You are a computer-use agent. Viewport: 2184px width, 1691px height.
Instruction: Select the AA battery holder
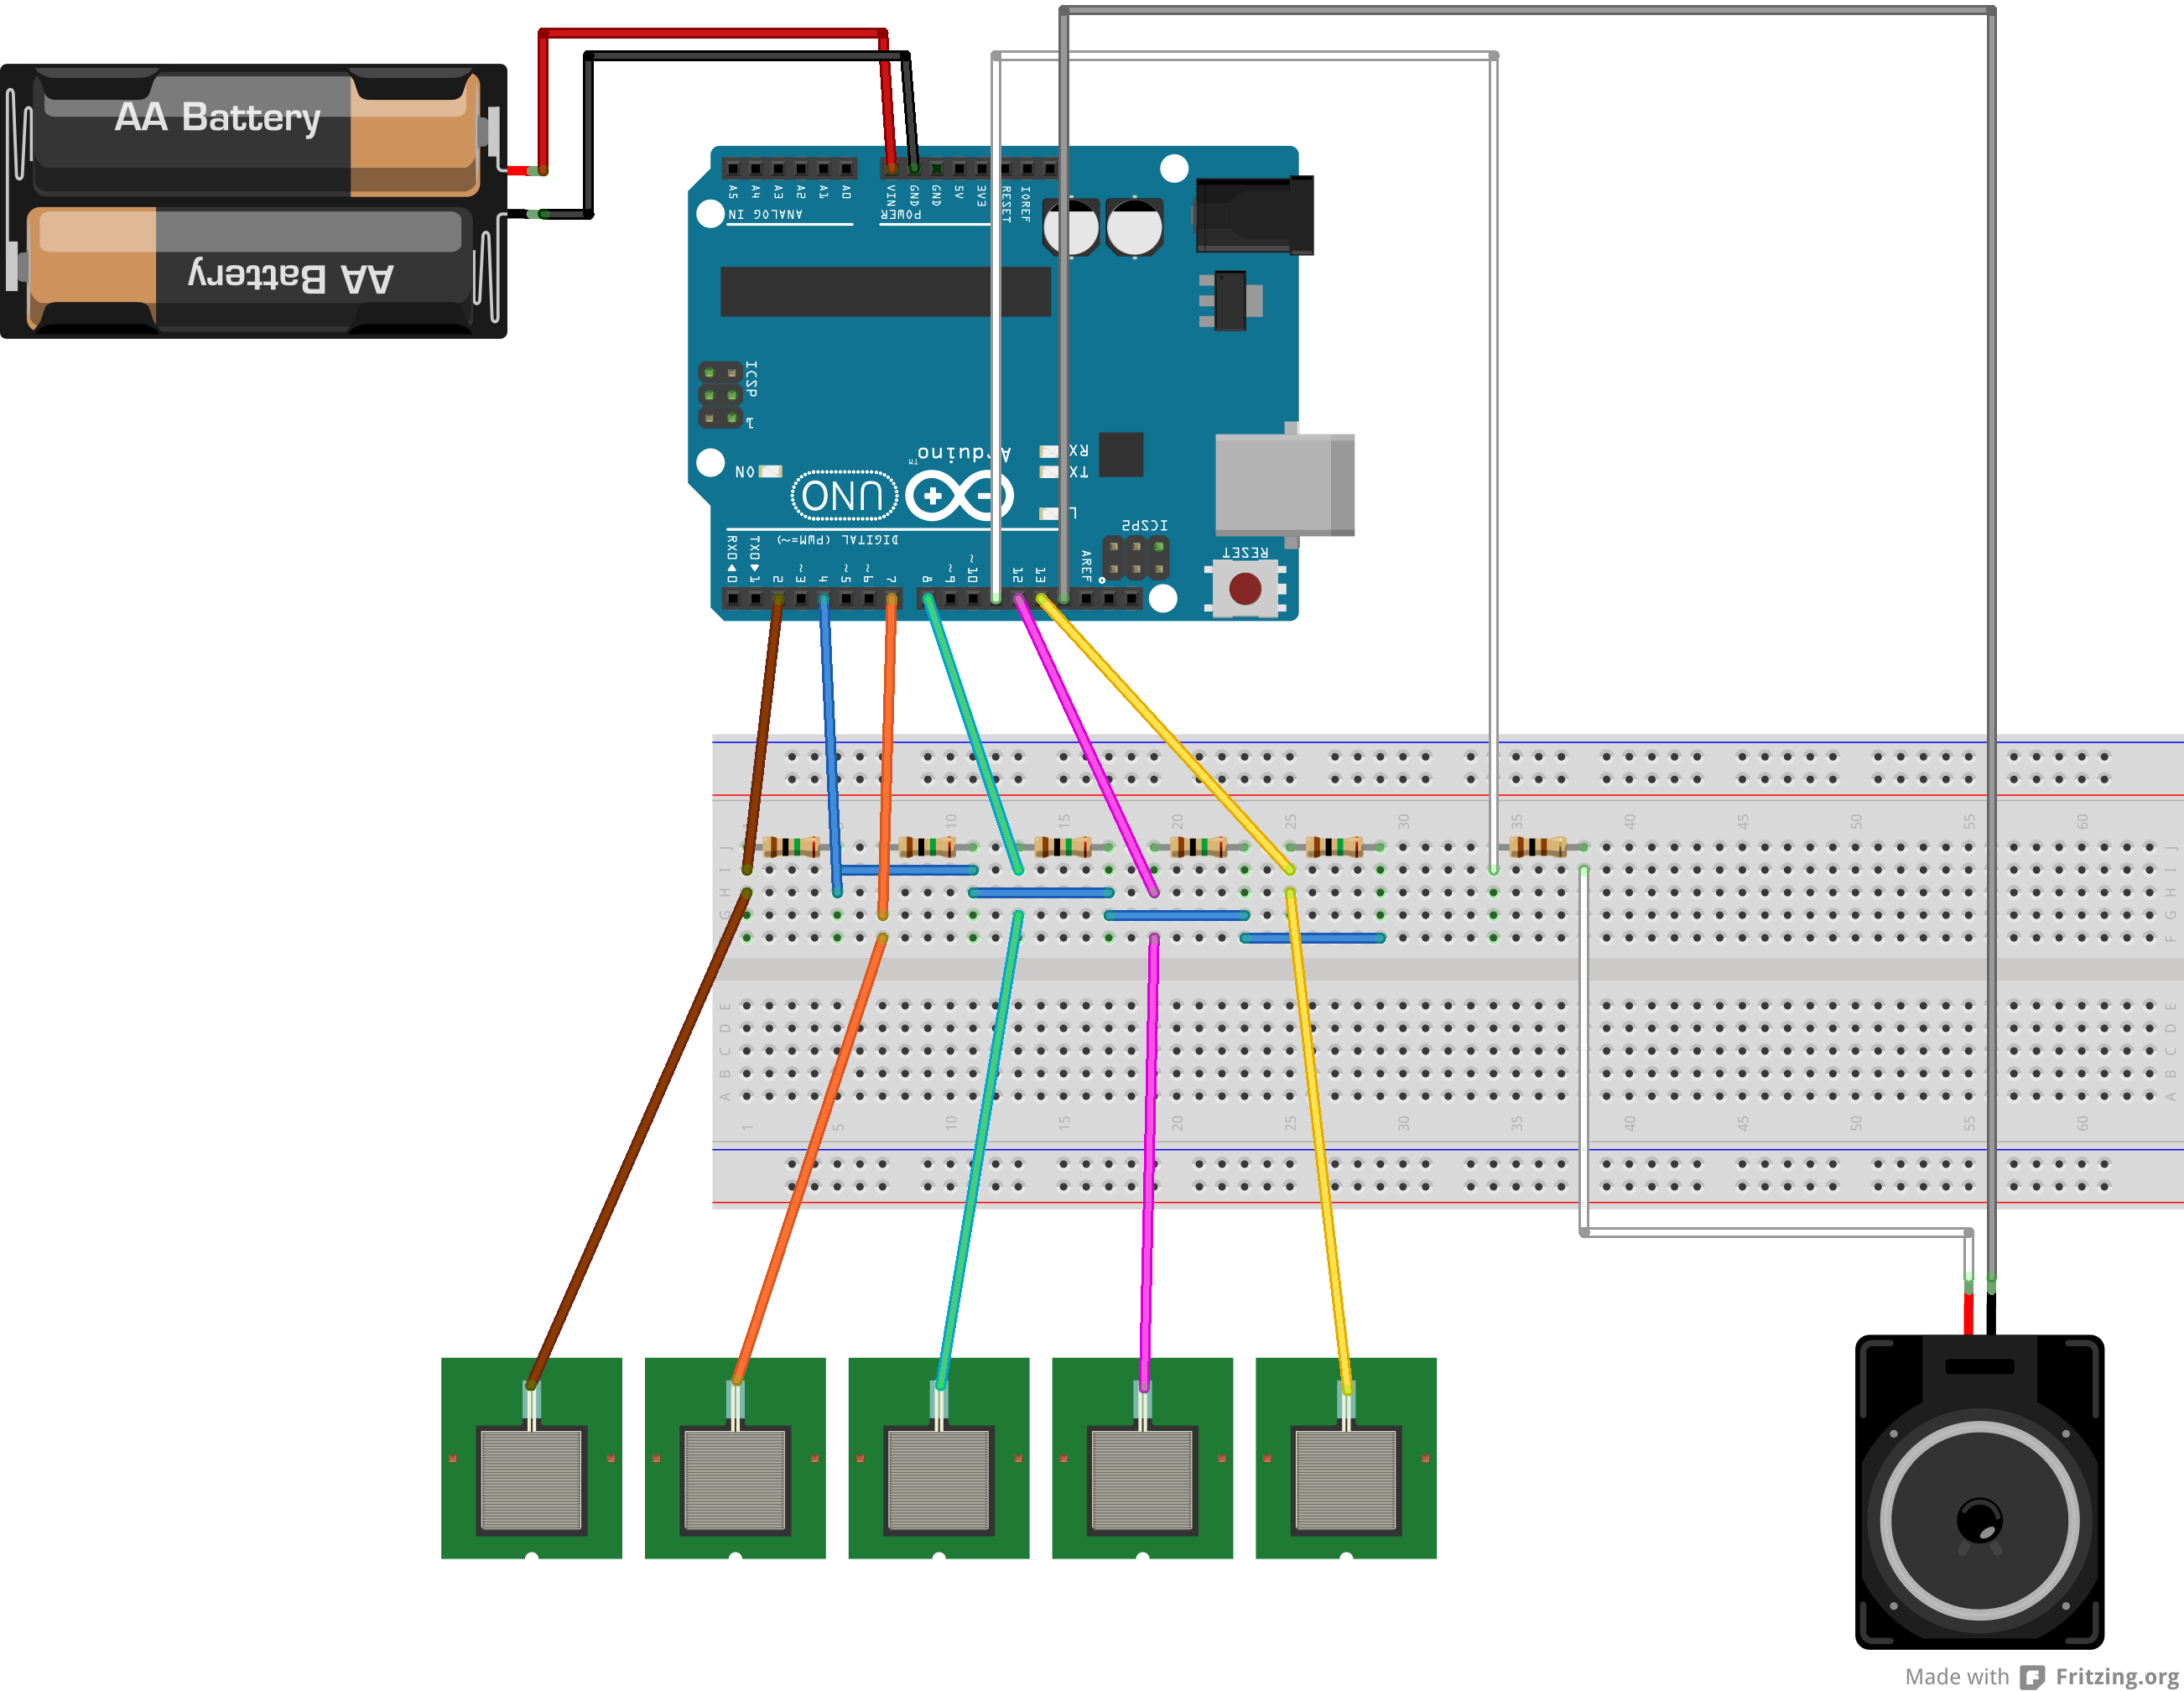[x=254, y=201]
